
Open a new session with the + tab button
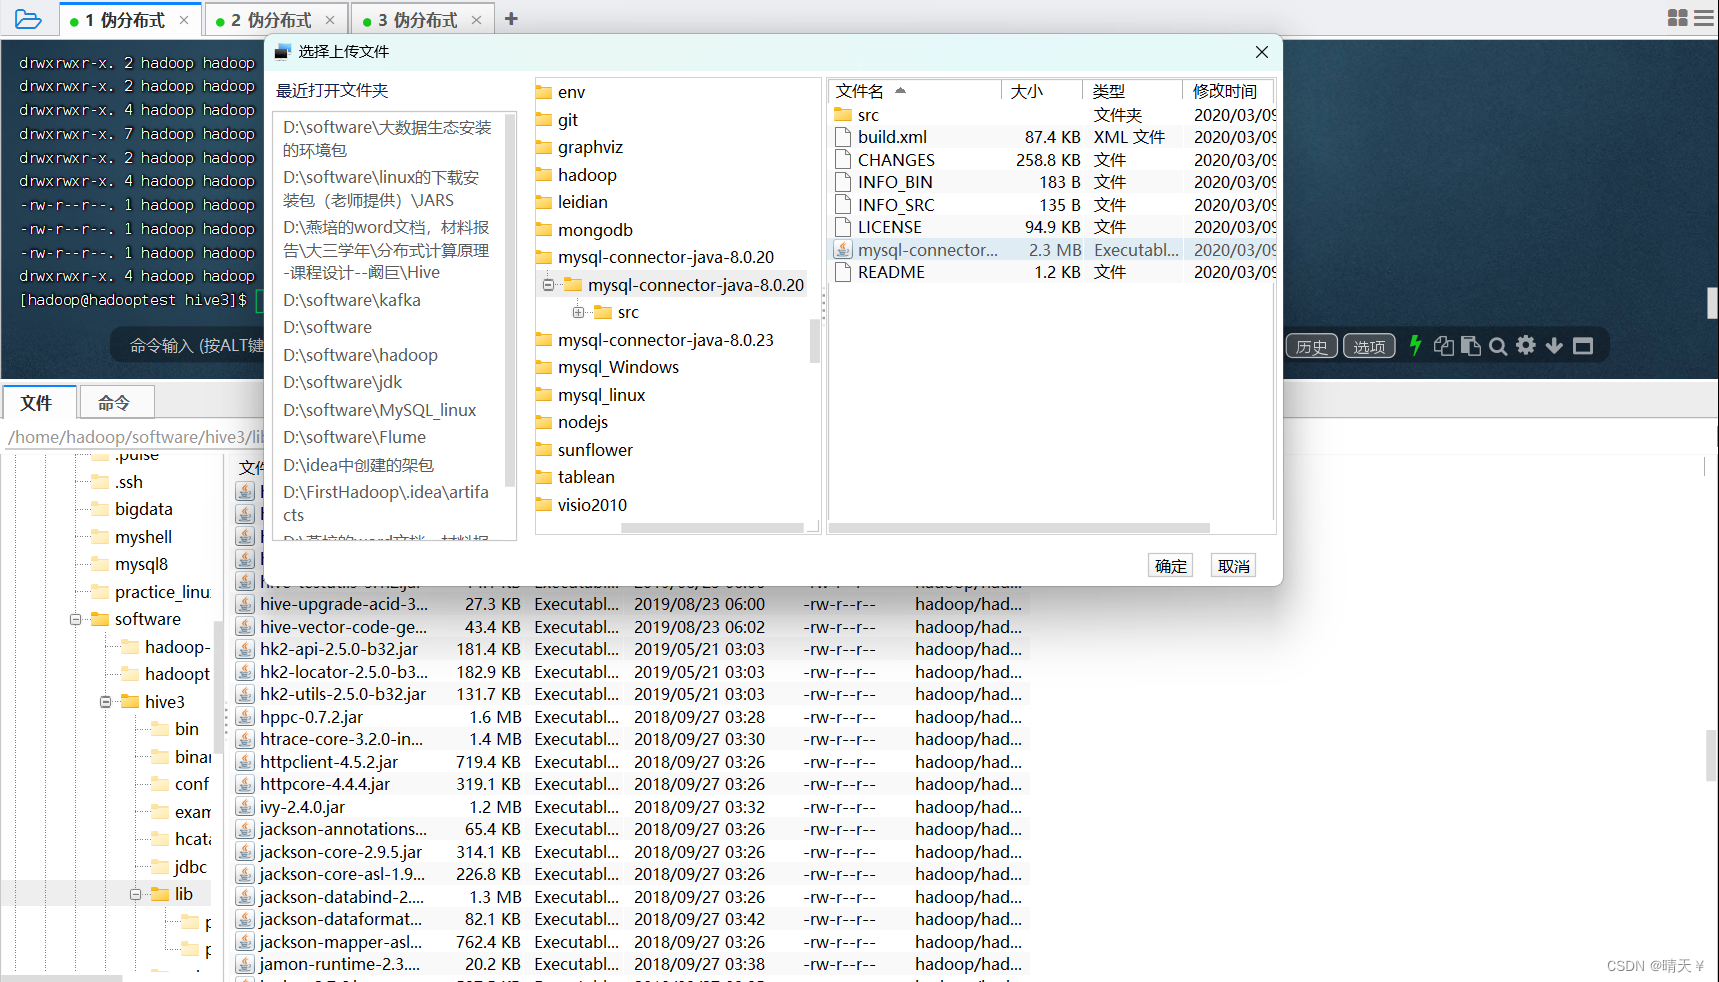(x=511, y=18)
